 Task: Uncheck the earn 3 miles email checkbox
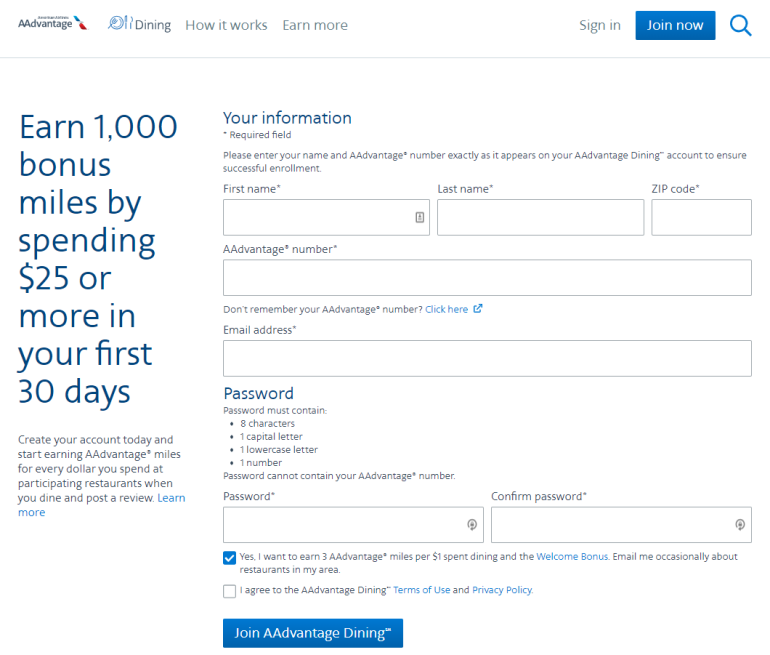(x=230, y=557)
